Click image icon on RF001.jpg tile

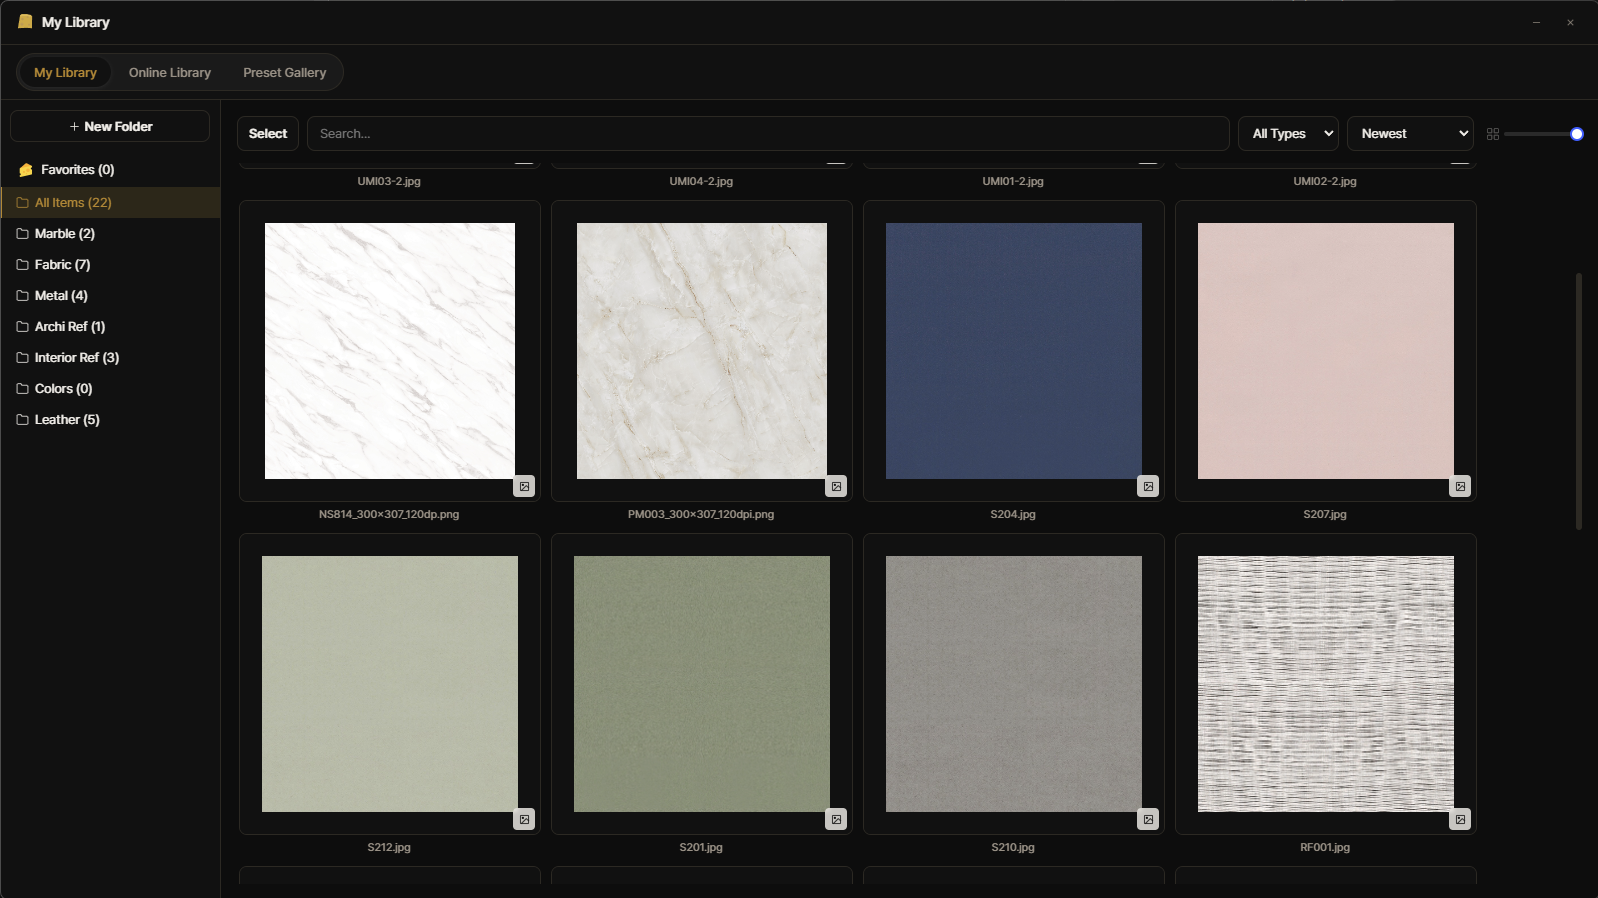pos(1460,820)
